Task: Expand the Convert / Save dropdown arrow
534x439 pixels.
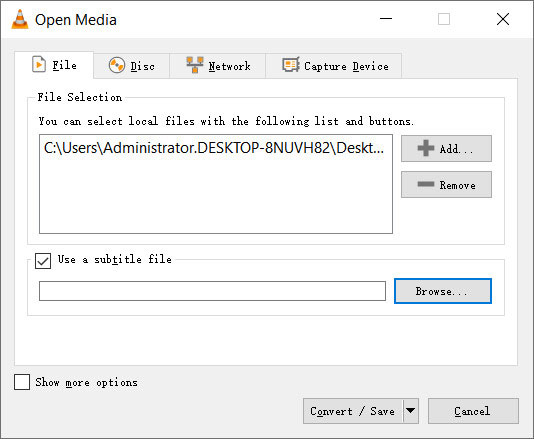Action: pyautogui.click(x=411, y=411)
